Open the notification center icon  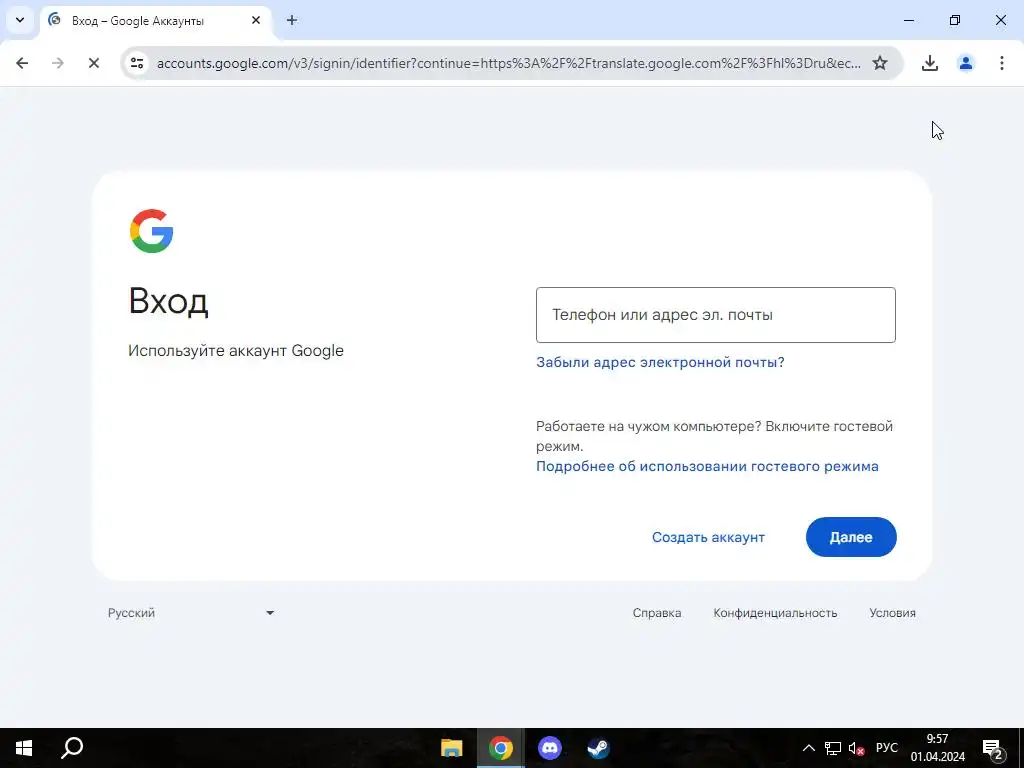click(x=993, y=748)
